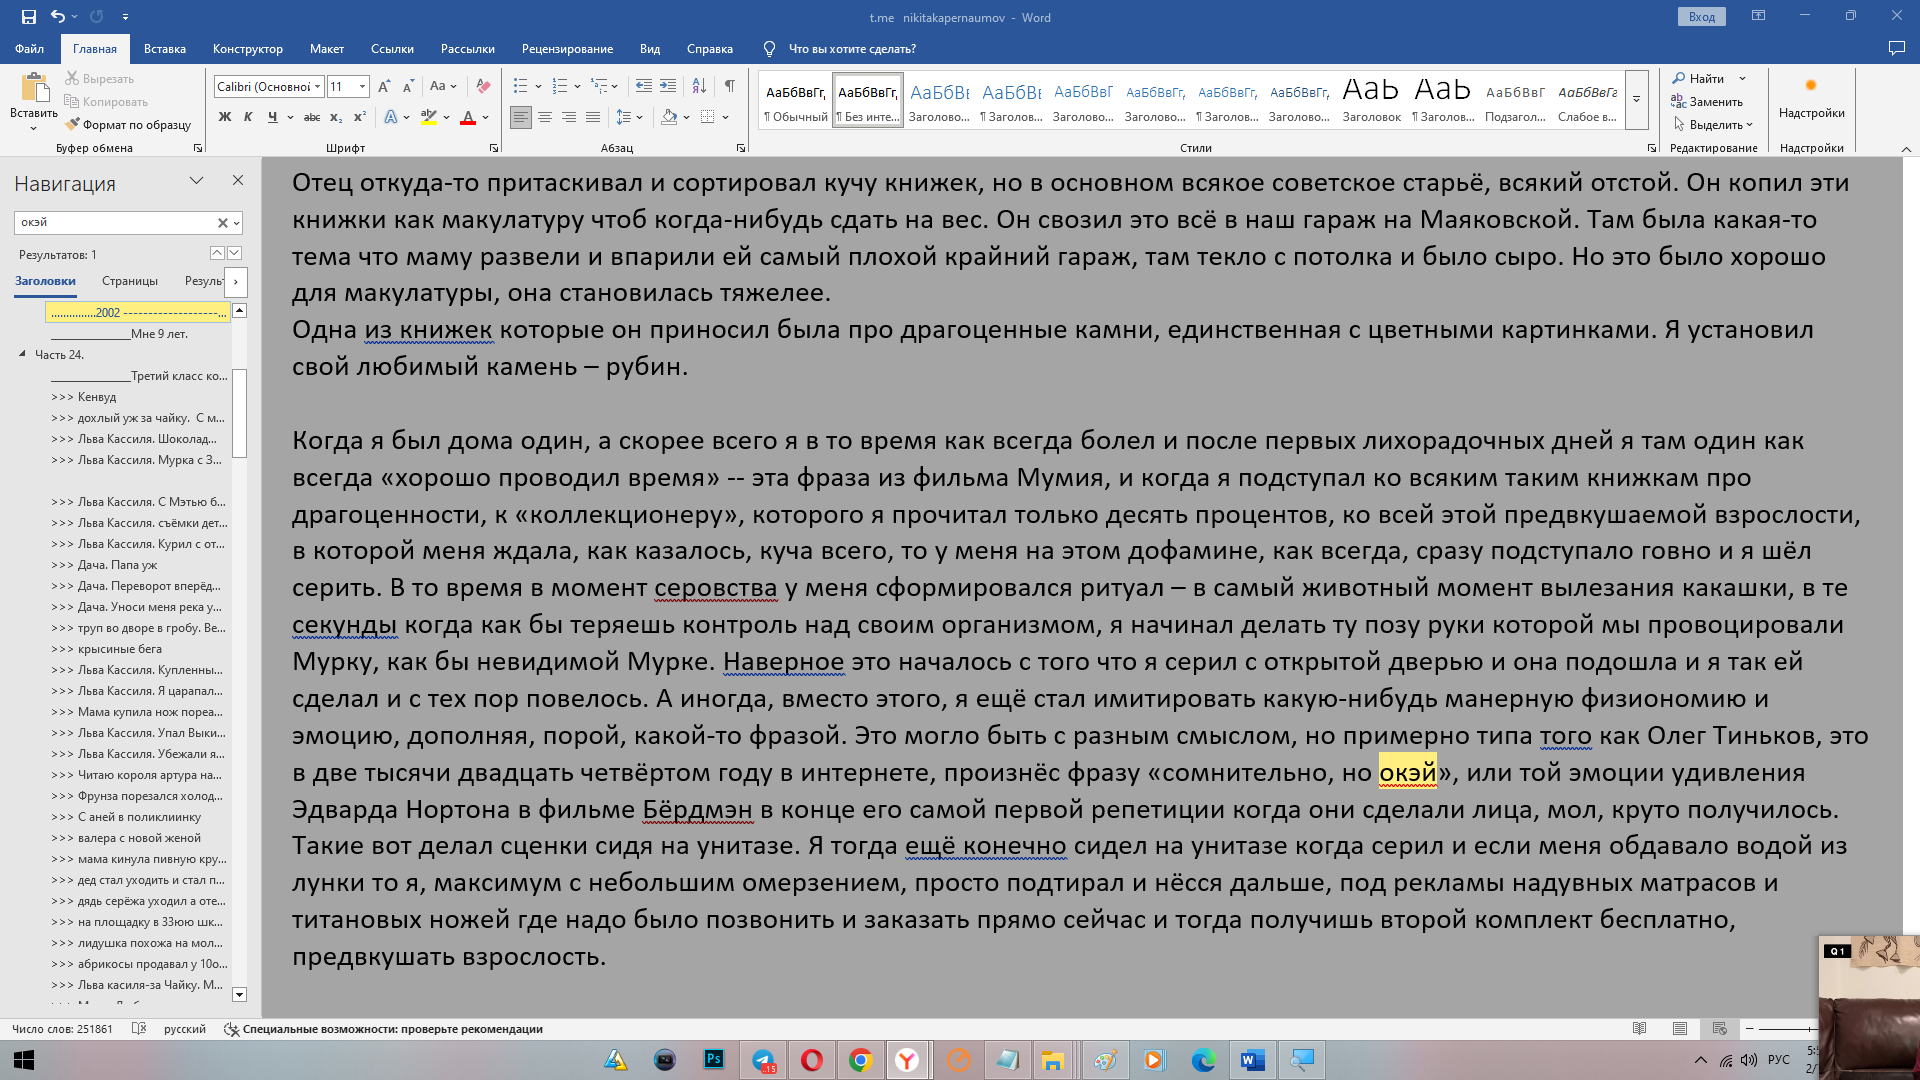Clear the navigation search text

pos(223,222)
